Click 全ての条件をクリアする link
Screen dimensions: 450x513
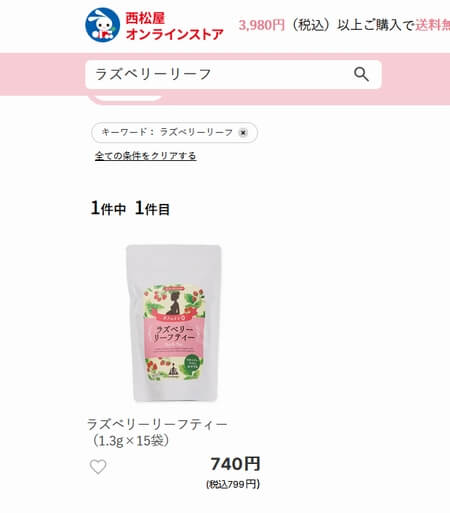coord(146,156)
